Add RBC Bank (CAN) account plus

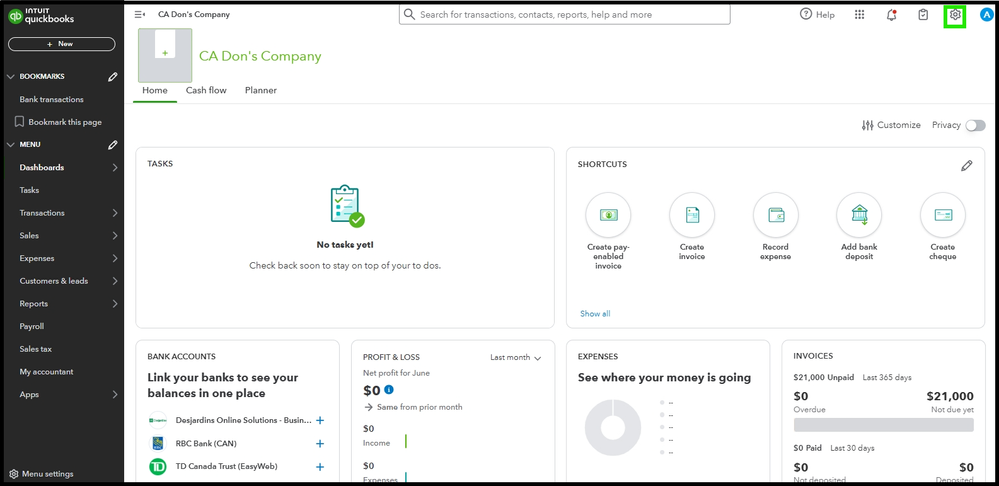tap(320, 443)
